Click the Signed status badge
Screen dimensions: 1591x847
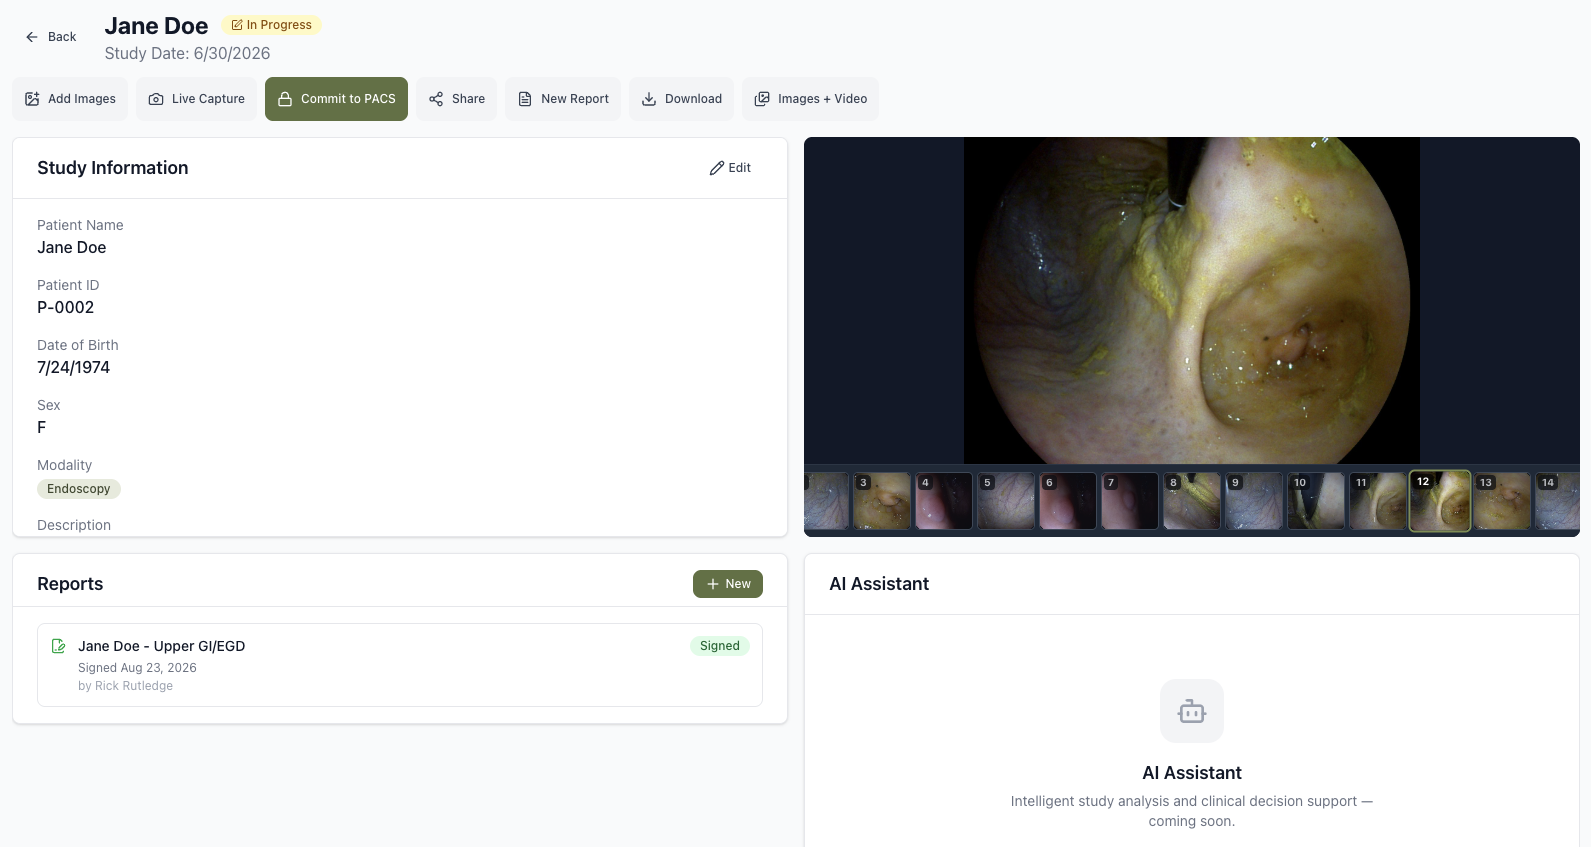click(x=720, y=646)
